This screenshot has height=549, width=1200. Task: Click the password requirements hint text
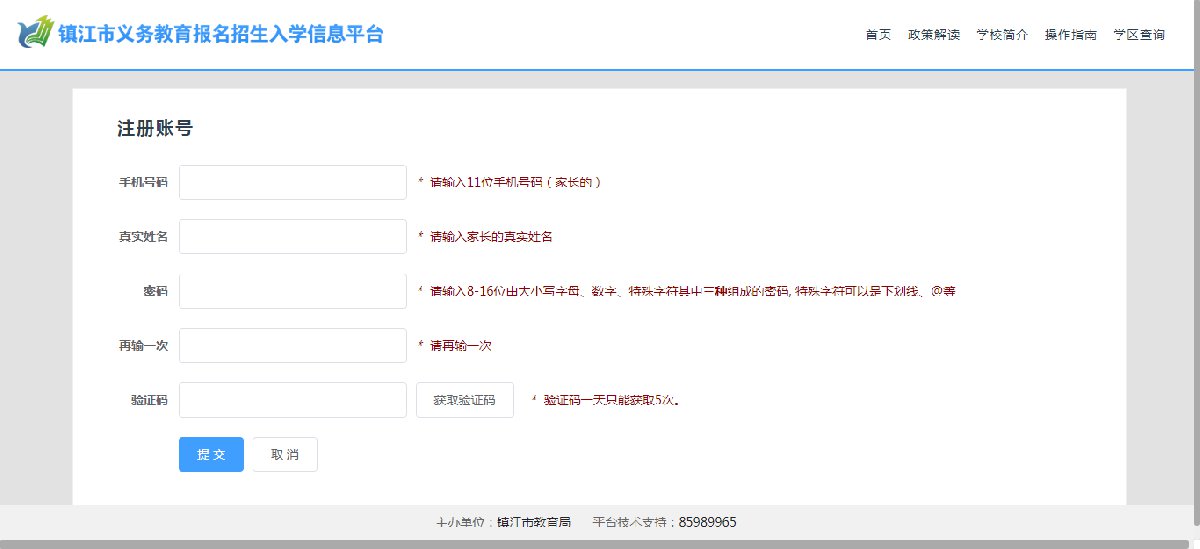(x=692, y=291)
